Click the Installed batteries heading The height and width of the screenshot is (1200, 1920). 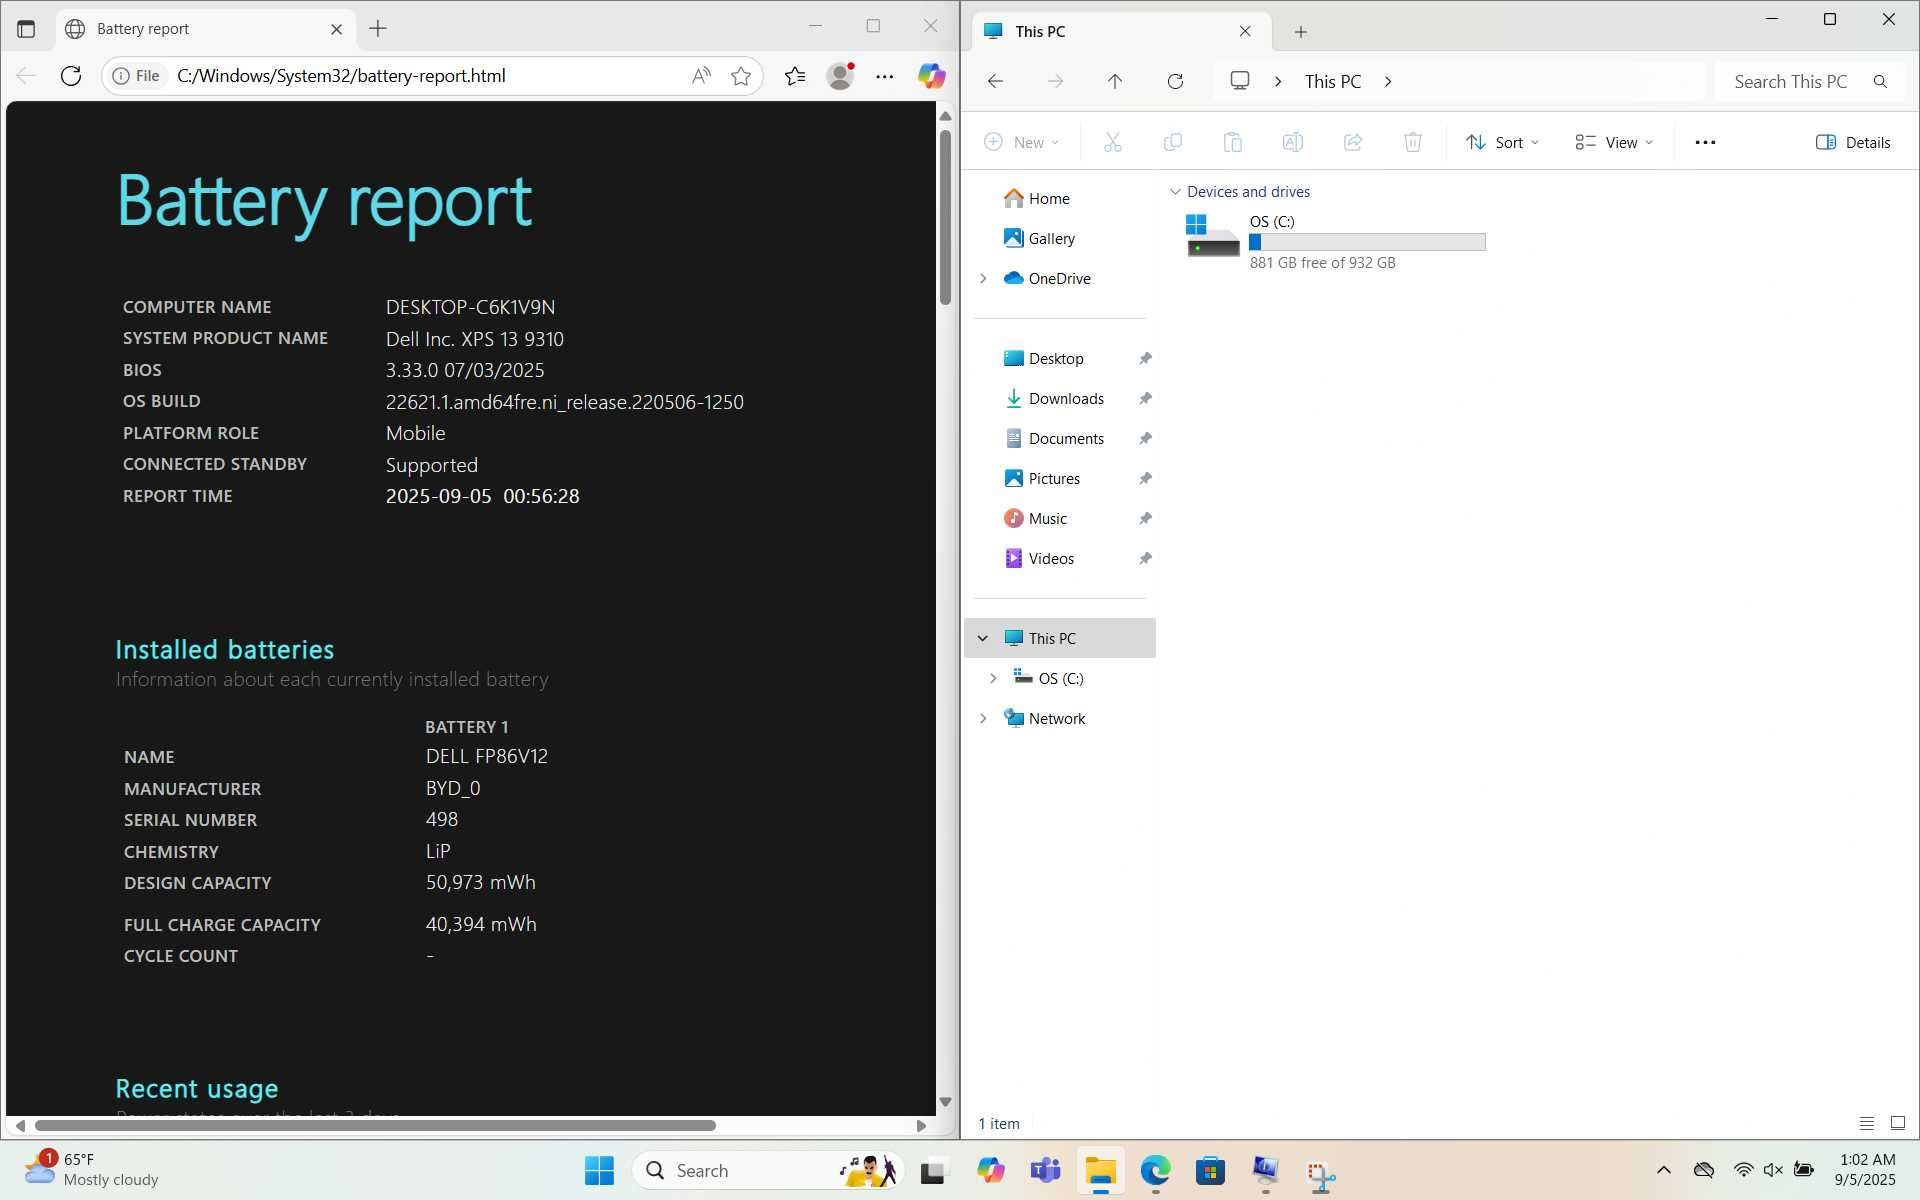[225, 650]
